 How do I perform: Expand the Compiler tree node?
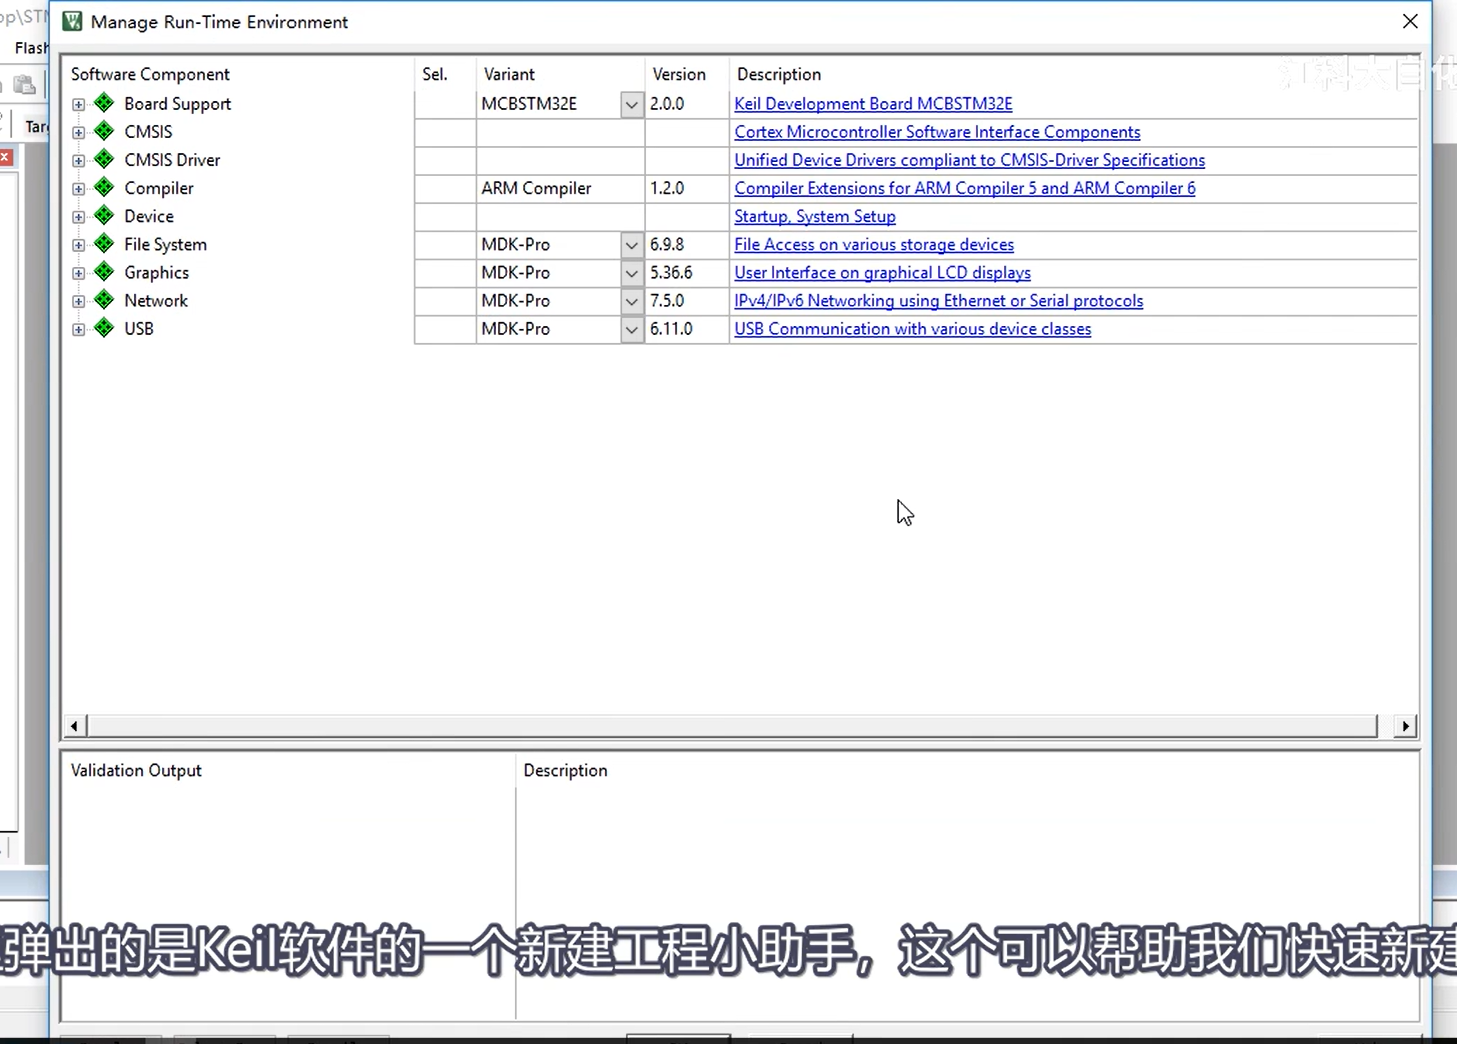[78, 188]
